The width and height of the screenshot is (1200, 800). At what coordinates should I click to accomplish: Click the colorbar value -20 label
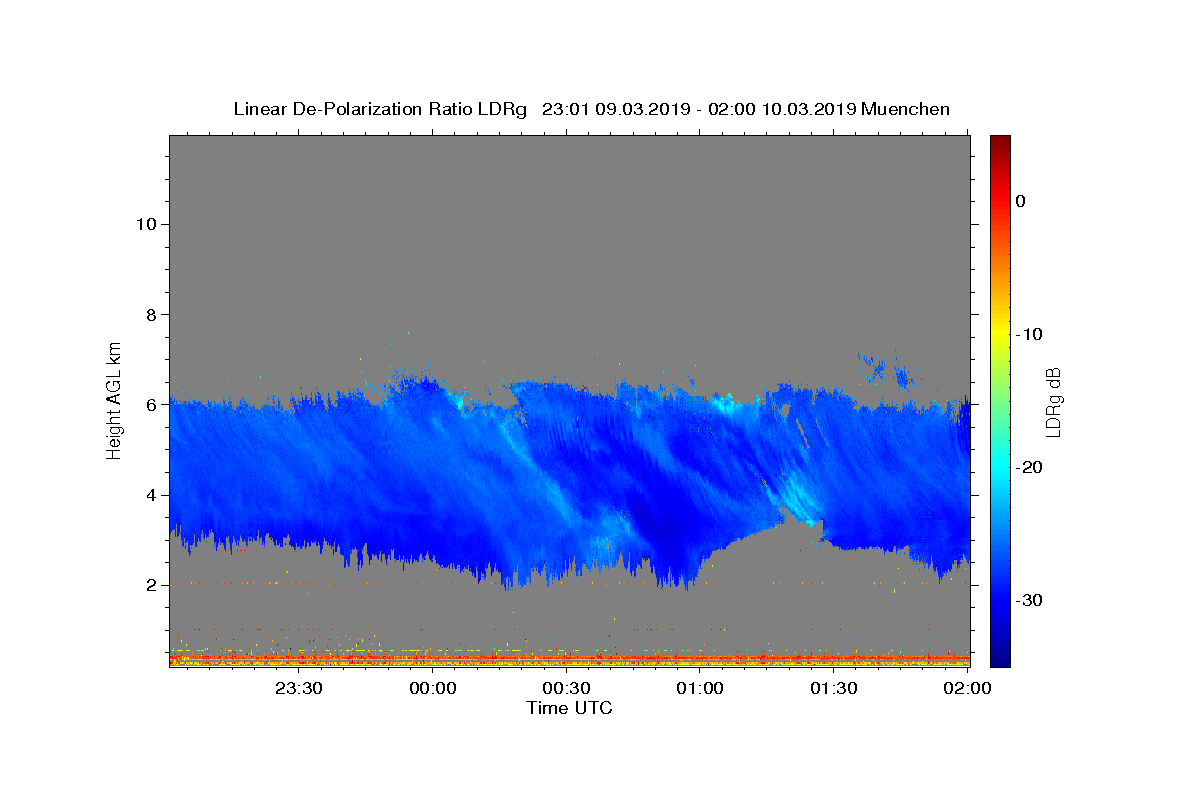pyautogui.click(x=1030, y=467)
